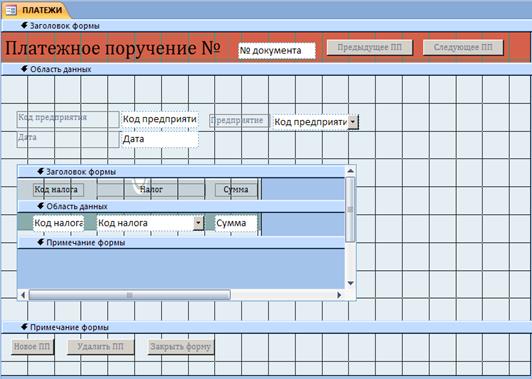The height and width of the screenshot is (379, 532).
Task: Select the ПЛАТЕЖИ form tab
Action: (x=36, y=10)
